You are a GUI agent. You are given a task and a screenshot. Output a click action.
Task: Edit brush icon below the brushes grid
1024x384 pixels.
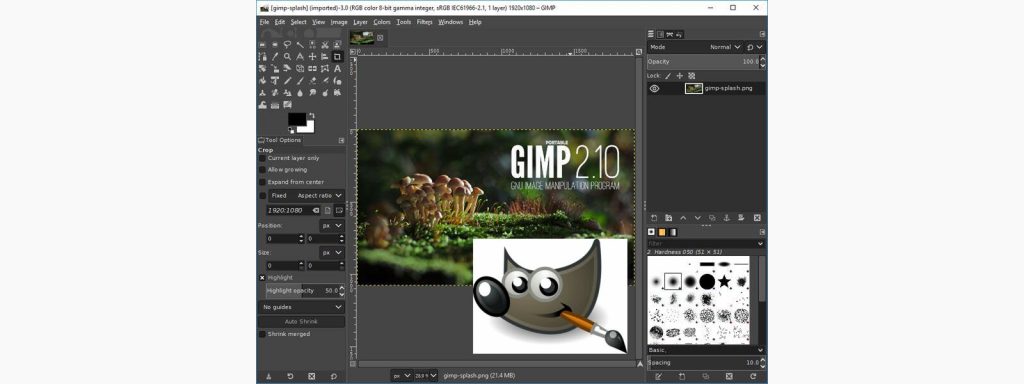click(658, 376)
